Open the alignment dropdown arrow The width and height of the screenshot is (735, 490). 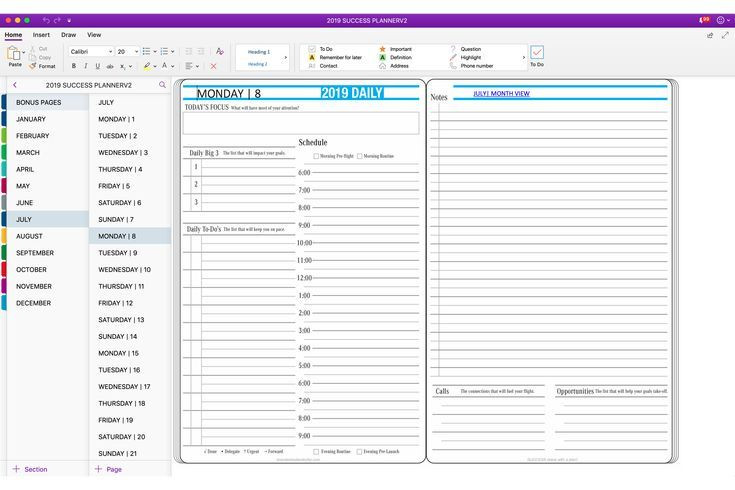(197, 67)
